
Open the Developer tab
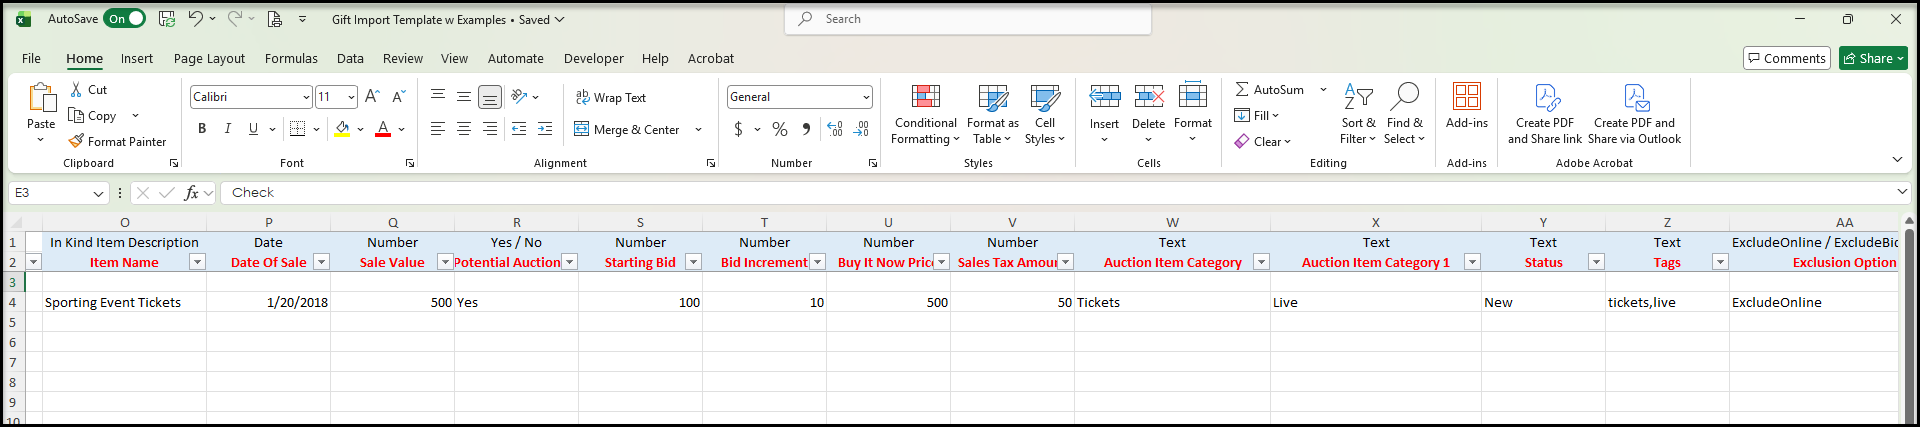[x=593, y=59]
